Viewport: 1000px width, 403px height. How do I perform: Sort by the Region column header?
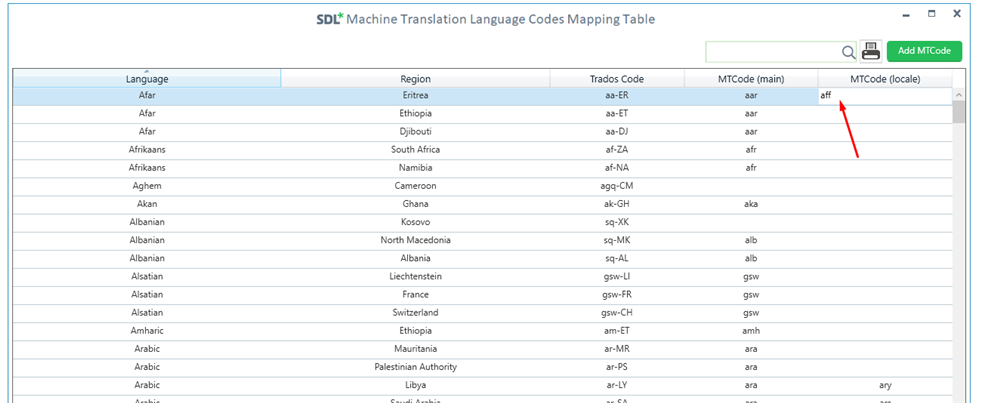(415, 79)
